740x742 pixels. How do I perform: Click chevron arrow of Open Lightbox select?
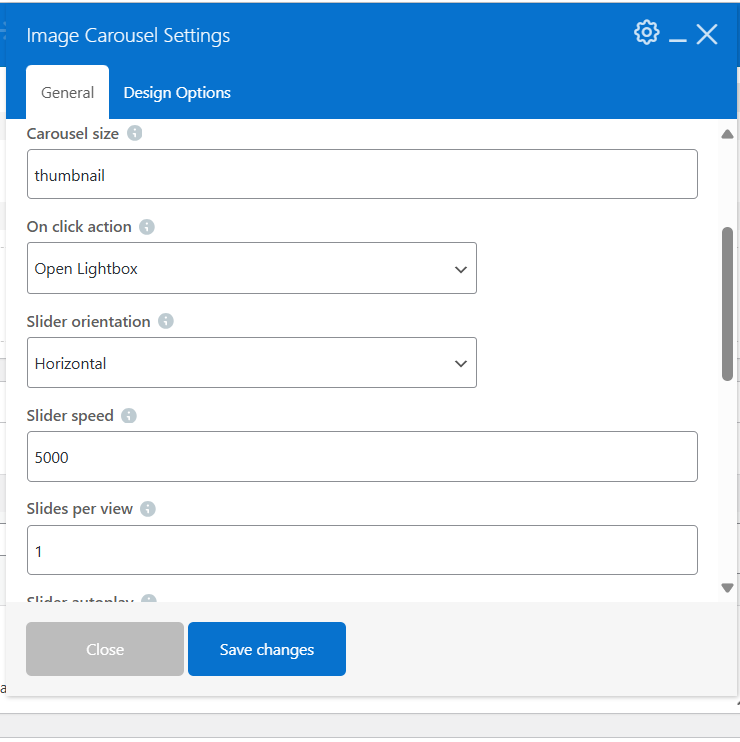[x=460, y=269]
